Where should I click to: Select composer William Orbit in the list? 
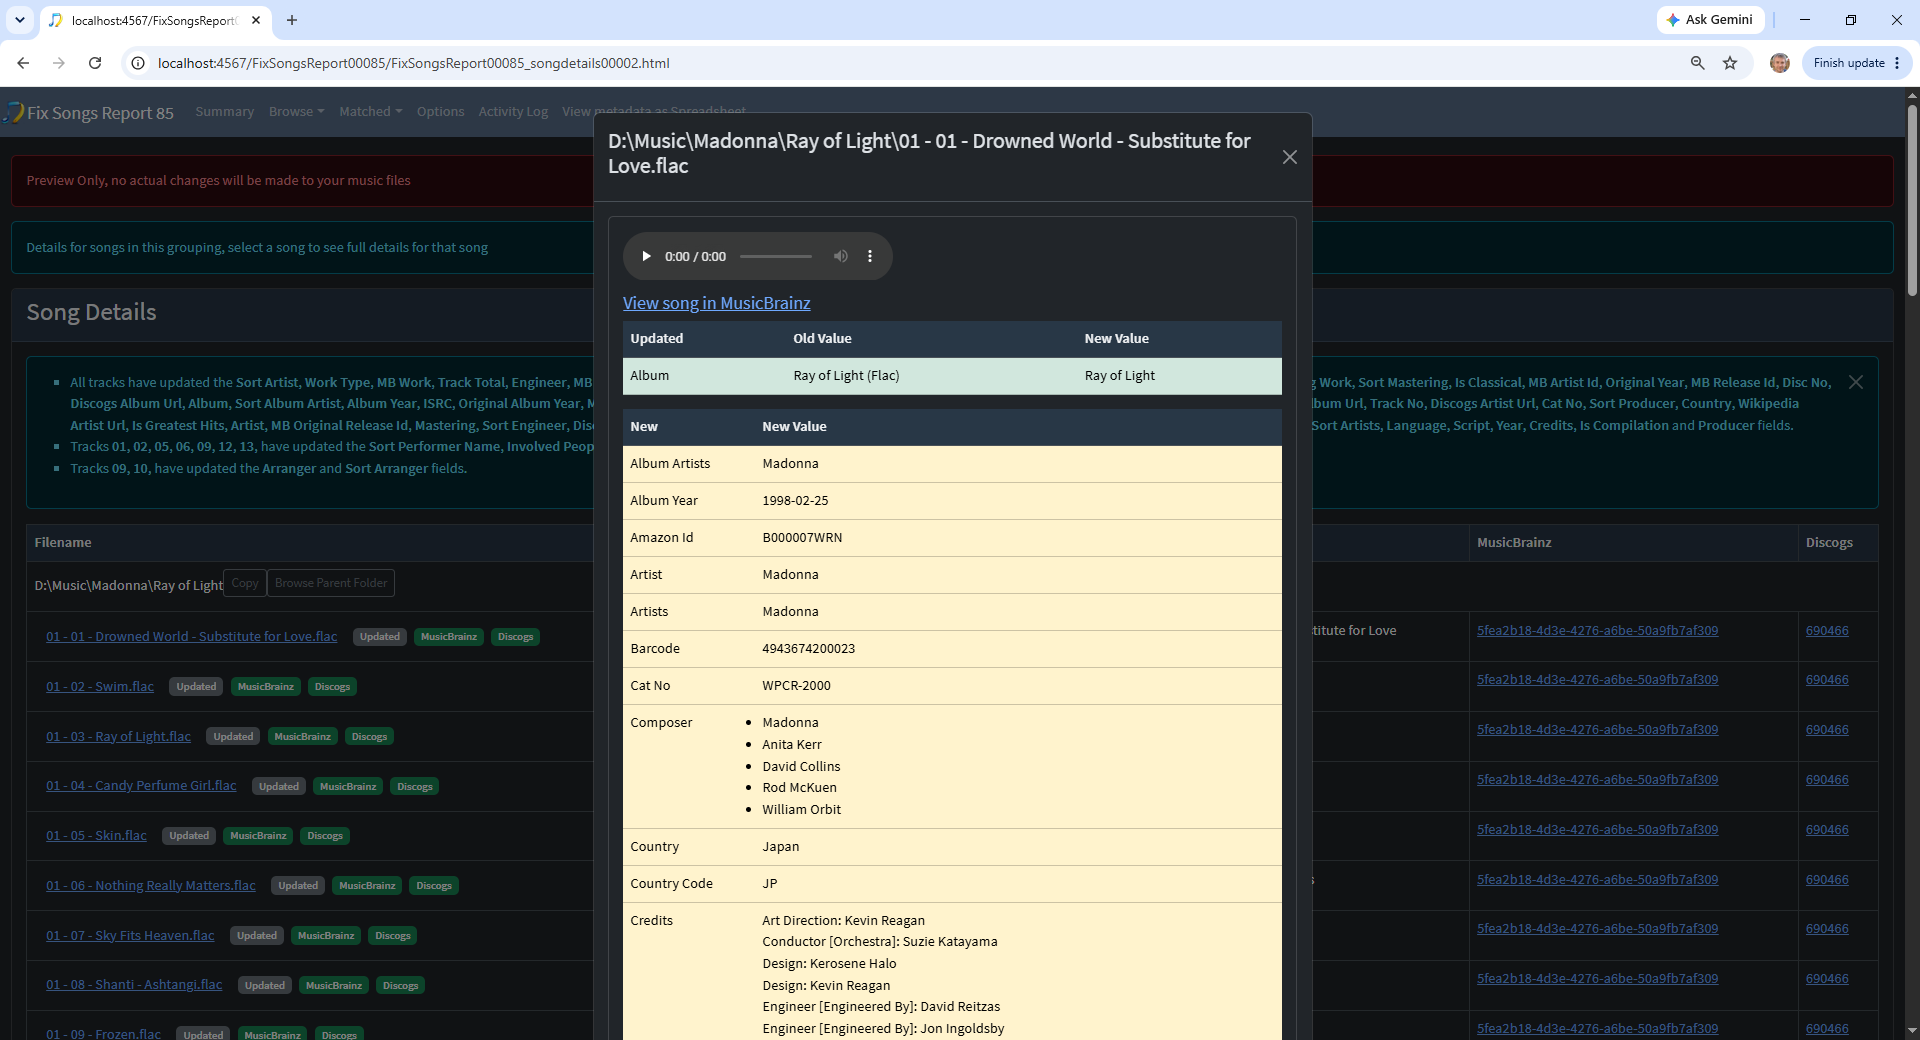[801, 810]
